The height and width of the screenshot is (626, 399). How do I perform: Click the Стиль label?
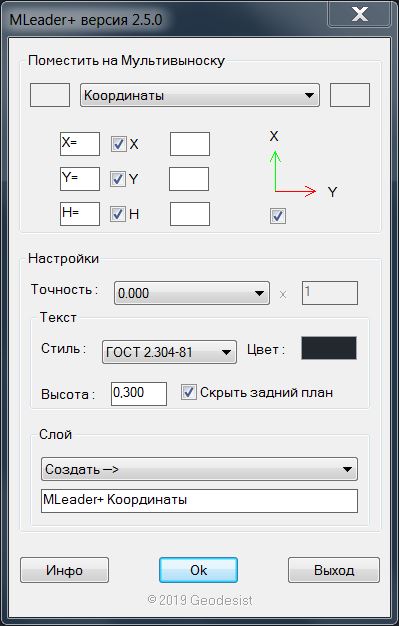(64, 349)
